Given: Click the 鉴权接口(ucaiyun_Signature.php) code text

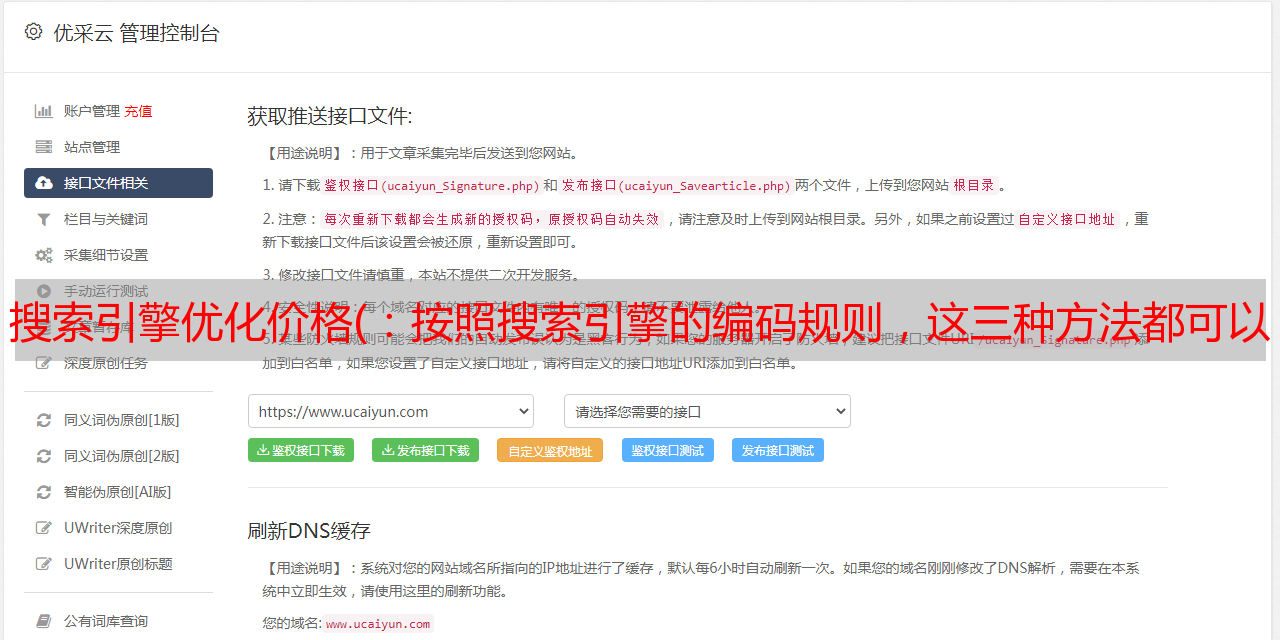Looking at the screenshot, I should [x=431, y=186].
